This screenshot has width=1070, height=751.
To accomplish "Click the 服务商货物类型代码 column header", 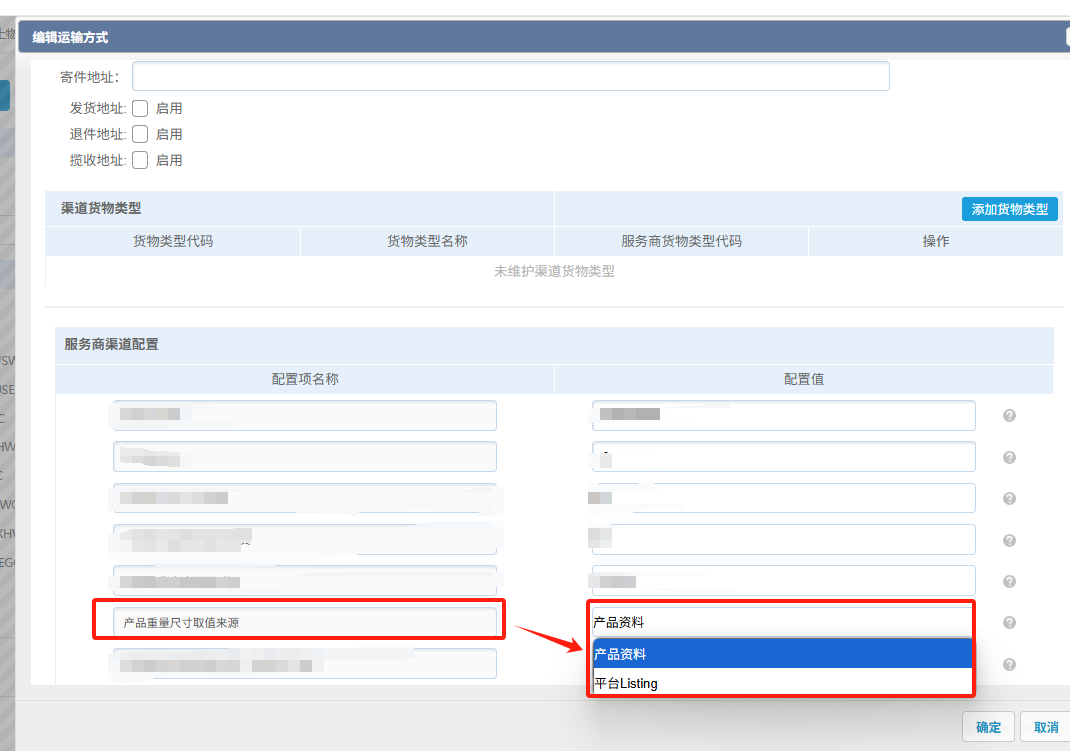I will pyautogui.click(x=681, y=241).
